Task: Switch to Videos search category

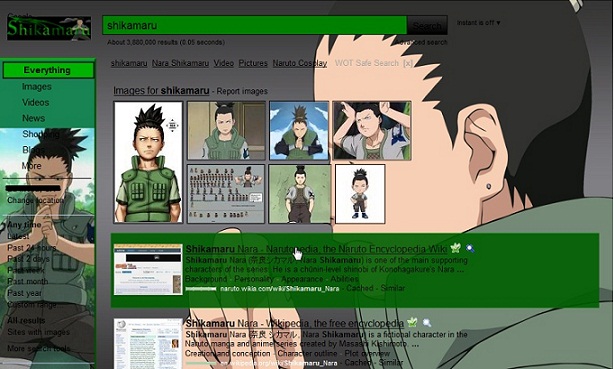Action: coord(35,102)
